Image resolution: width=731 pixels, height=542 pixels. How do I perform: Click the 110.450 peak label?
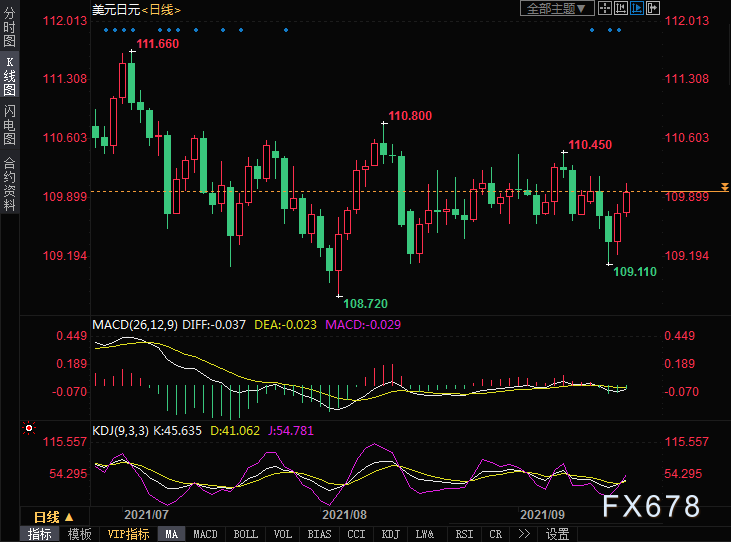[x=590, y=144]
